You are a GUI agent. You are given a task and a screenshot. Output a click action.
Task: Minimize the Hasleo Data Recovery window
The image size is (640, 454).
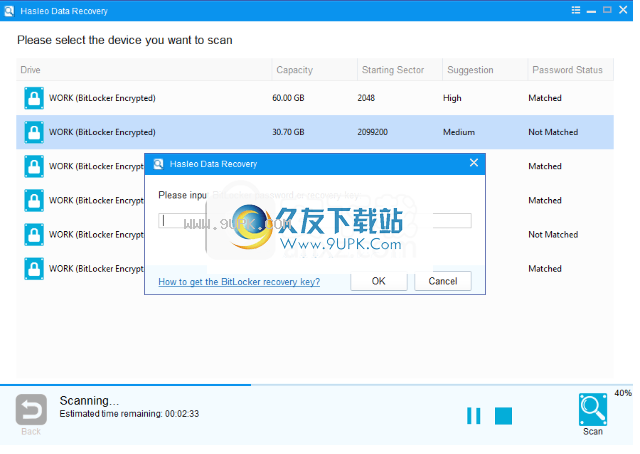pyautogui.click(x=591, y=11)
